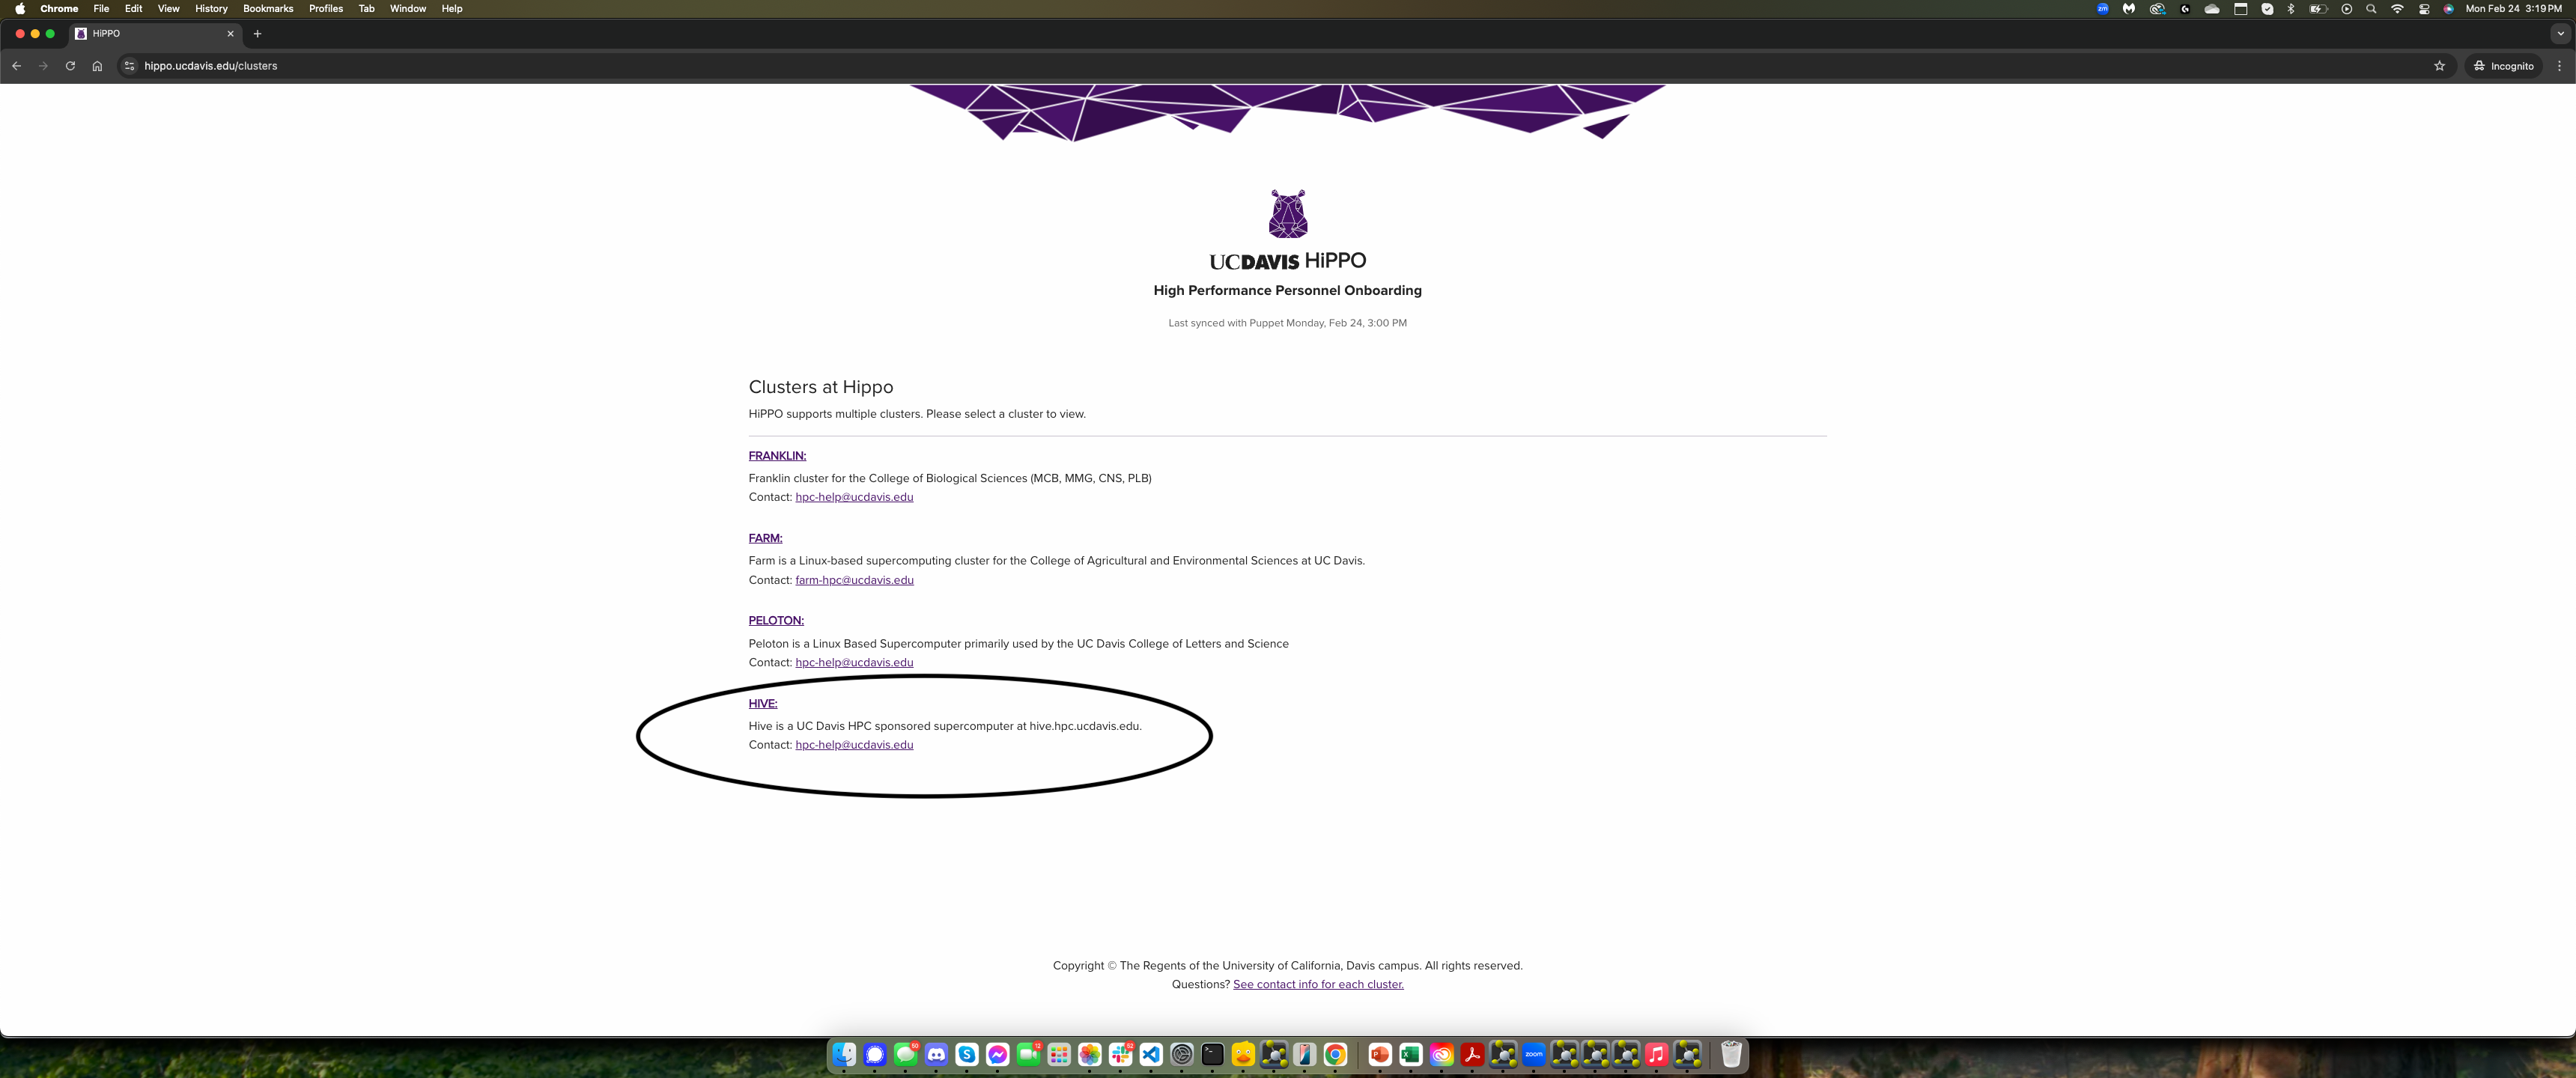Open the History menu
The image size is (2576, 1078).
211,9
